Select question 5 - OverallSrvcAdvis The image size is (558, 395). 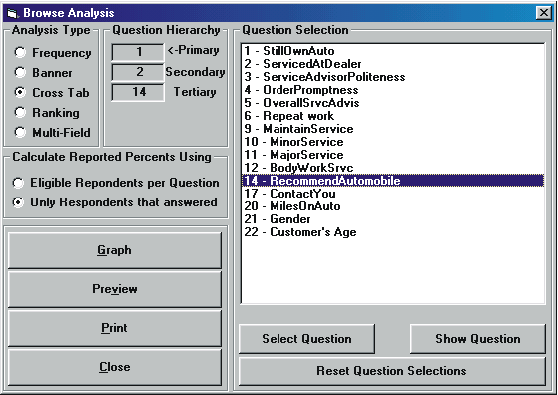pyautogui.click(x=393, y=103)
